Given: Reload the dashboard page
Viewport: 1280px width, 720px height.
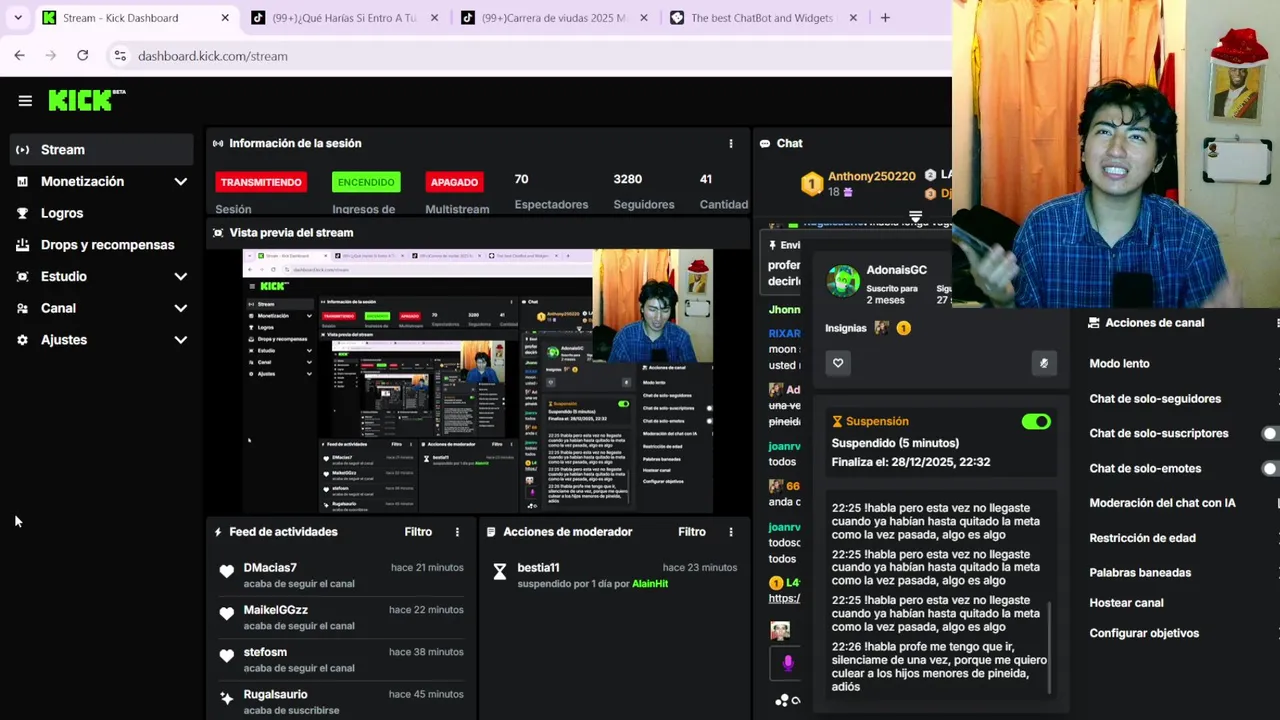Looking at the screenshot, I should click(82, 56).
